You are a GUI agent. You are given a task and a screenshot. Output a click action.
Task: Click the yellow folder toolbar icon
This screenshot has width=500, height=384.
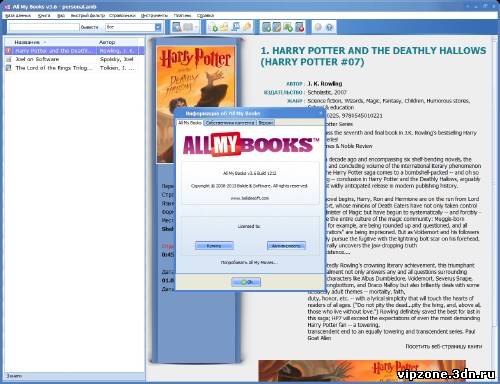click(x=224, y=27)
